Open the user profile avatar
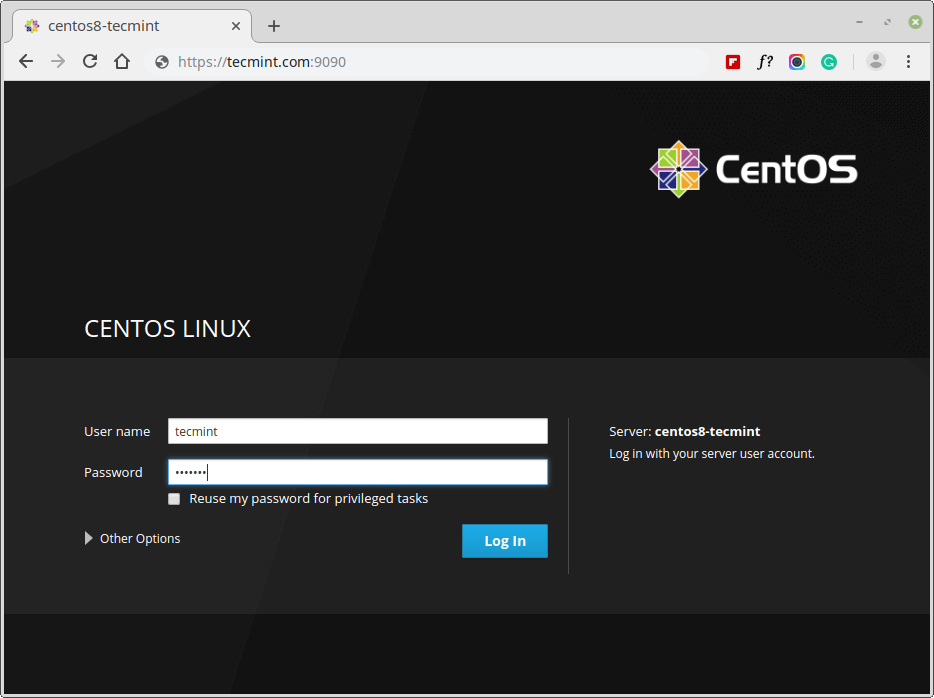 coord(876,61)
